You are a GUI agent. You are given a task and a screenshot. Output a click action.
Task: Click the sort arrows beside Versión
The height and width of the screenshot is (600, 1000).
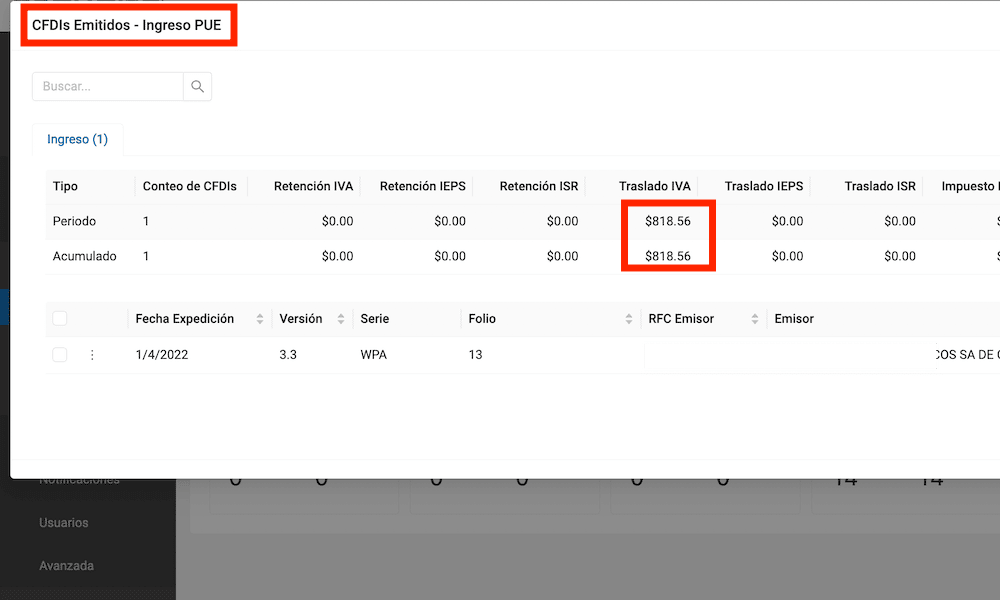[342, 319]
